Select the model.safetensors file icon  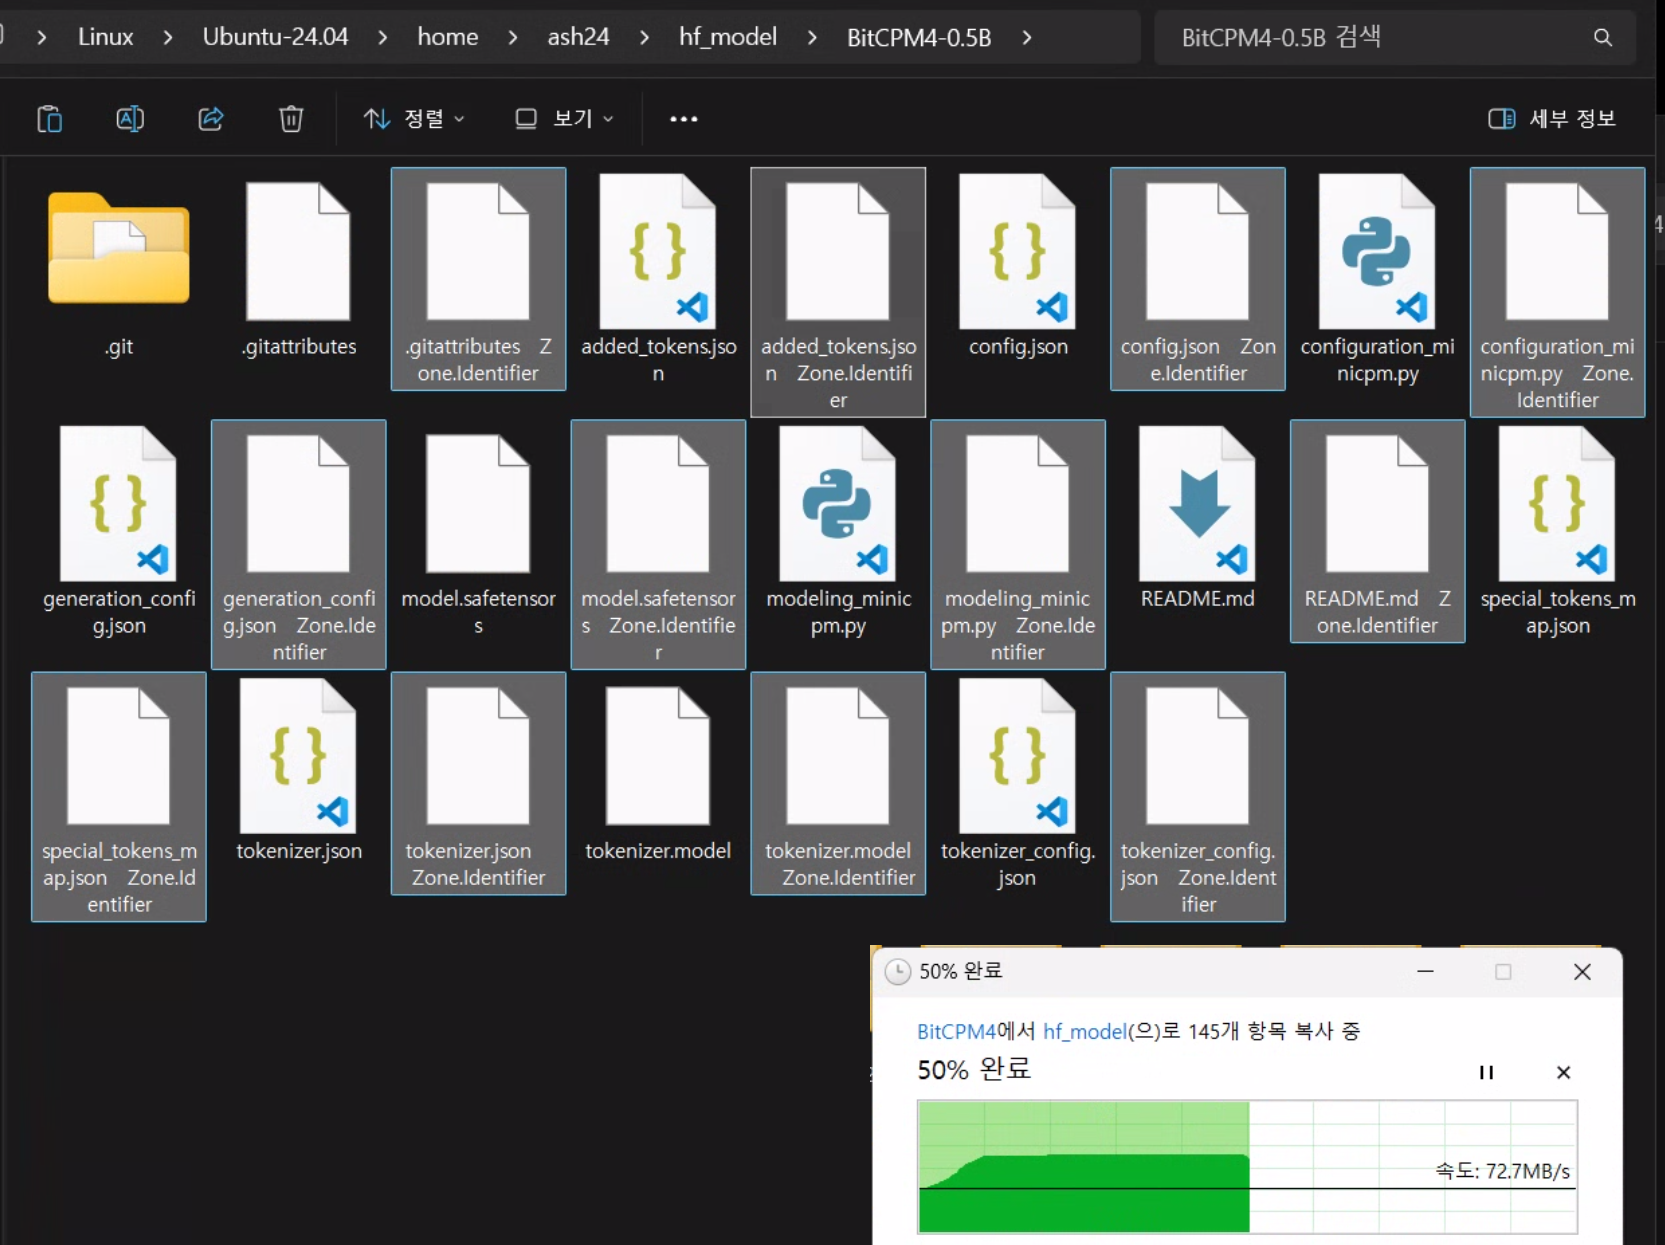(479, 503)
